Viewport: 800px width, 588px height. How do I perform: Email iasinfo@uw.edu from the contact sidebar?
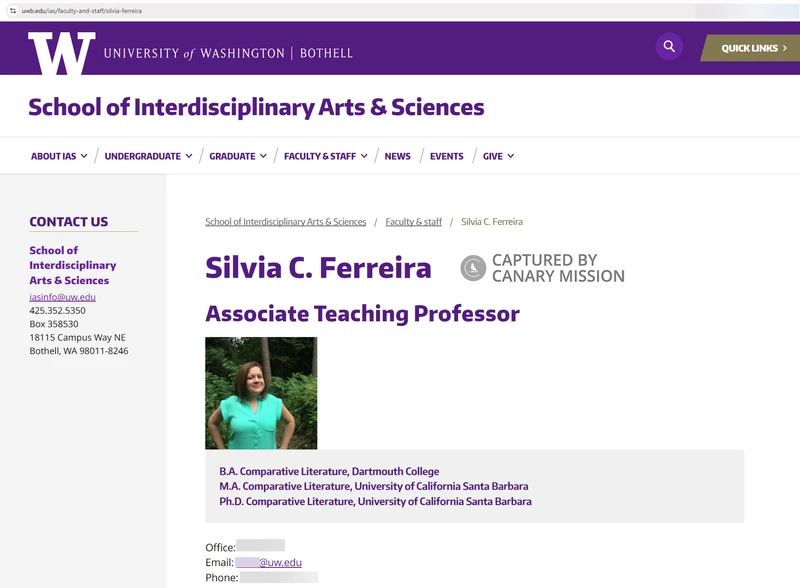coord(62,297)
